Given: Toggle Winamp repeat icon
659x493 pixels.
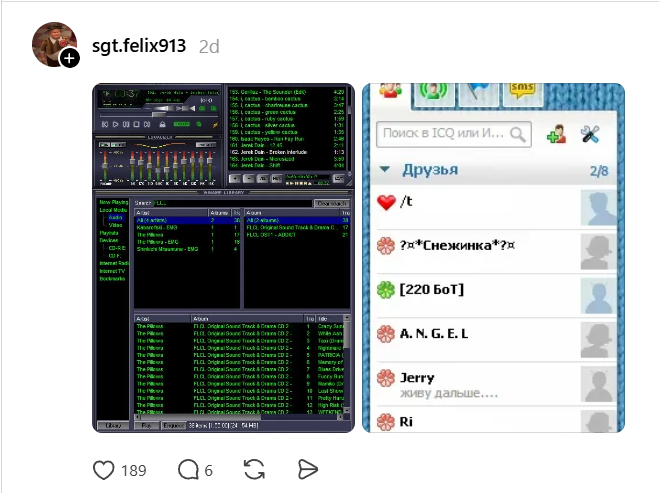Looking at the screenshot, I should (x=199, y=124).
